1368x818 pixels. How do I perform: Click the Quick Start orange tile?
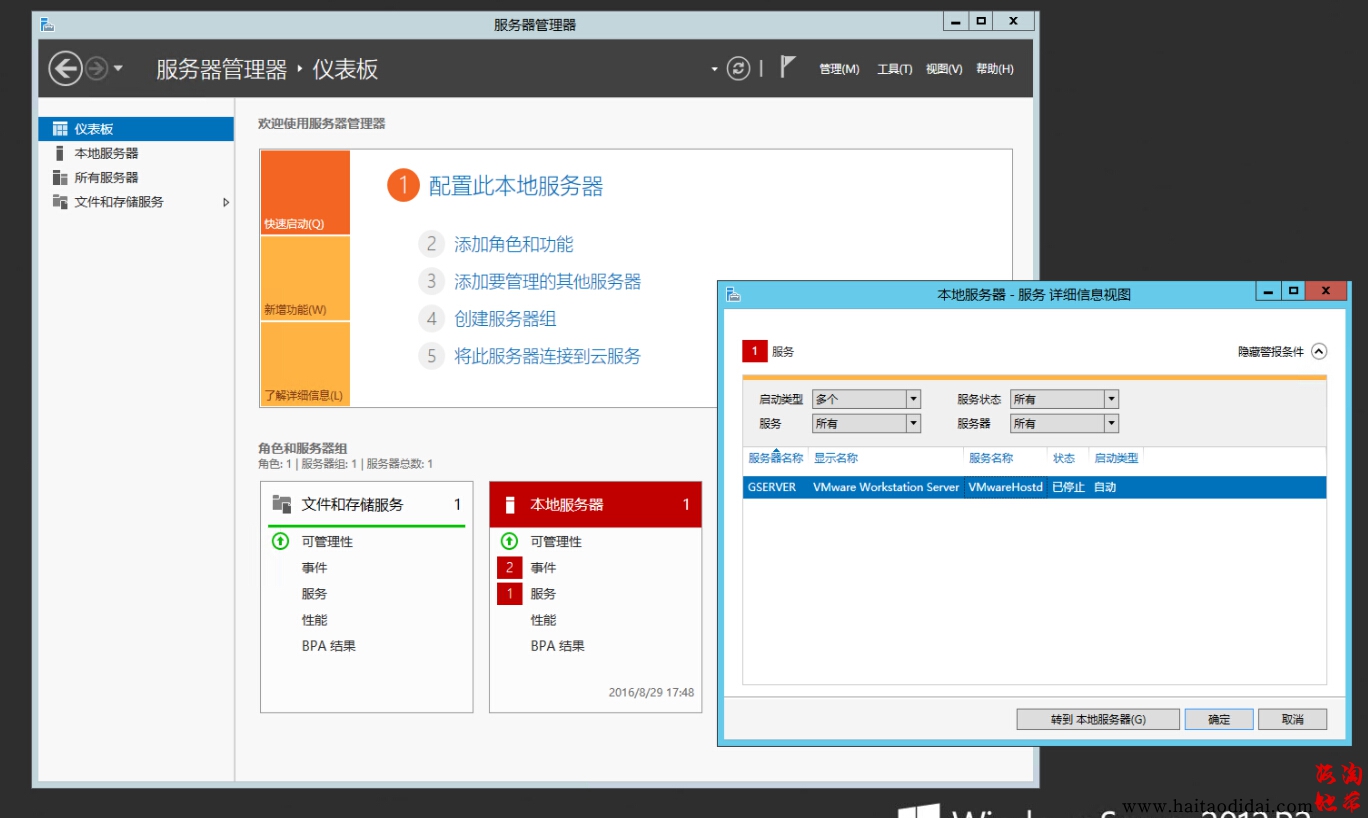pyautogui.click(x=305, y=192)
